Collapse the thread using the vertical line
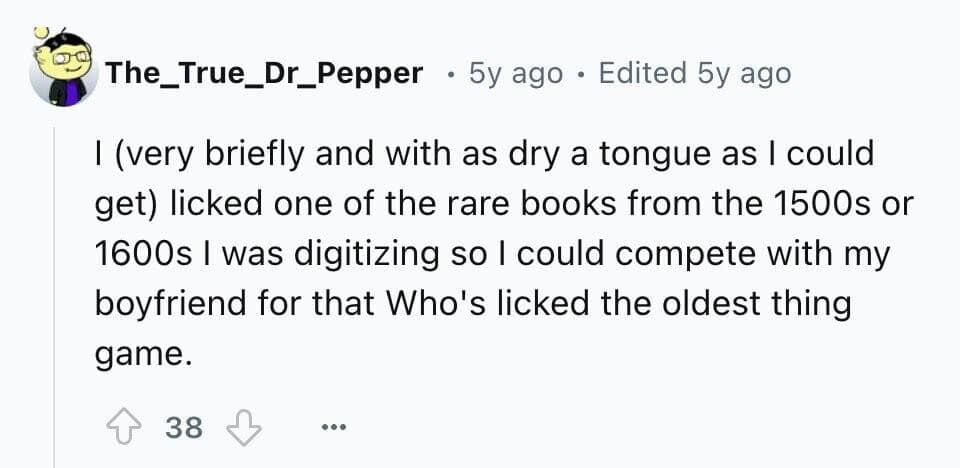Image resolution: width=960 pixels, height=468 pixels. (x=54, y=300)
